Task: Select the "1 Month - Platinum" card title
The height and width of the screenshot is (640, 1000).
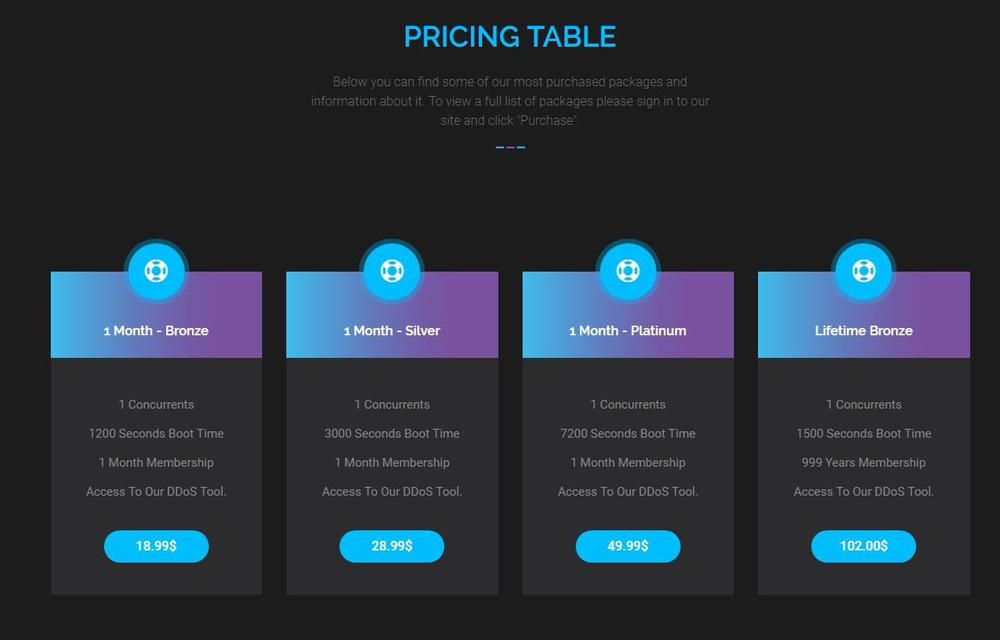Action: (627, 331)
